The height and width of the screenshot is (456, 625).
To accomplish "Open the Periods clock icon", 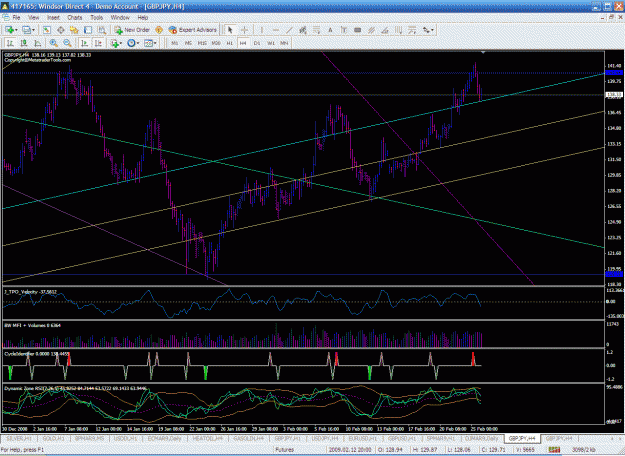I will (x=131, y=43).
